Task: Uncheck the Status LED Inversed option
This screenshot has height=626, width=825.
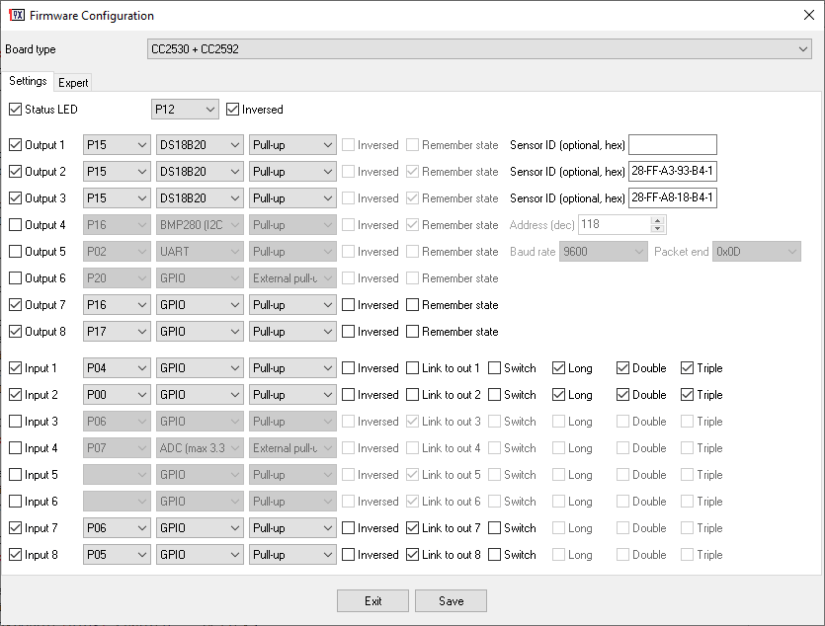Action: click(233, 109)
